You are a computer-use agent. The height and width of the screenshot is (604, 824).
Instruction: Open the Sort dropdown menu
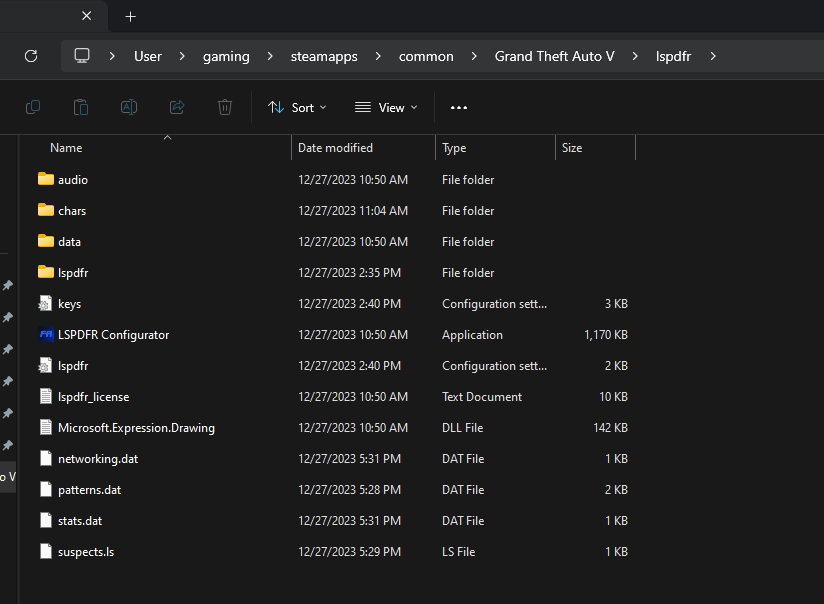(x=297, y=107)
